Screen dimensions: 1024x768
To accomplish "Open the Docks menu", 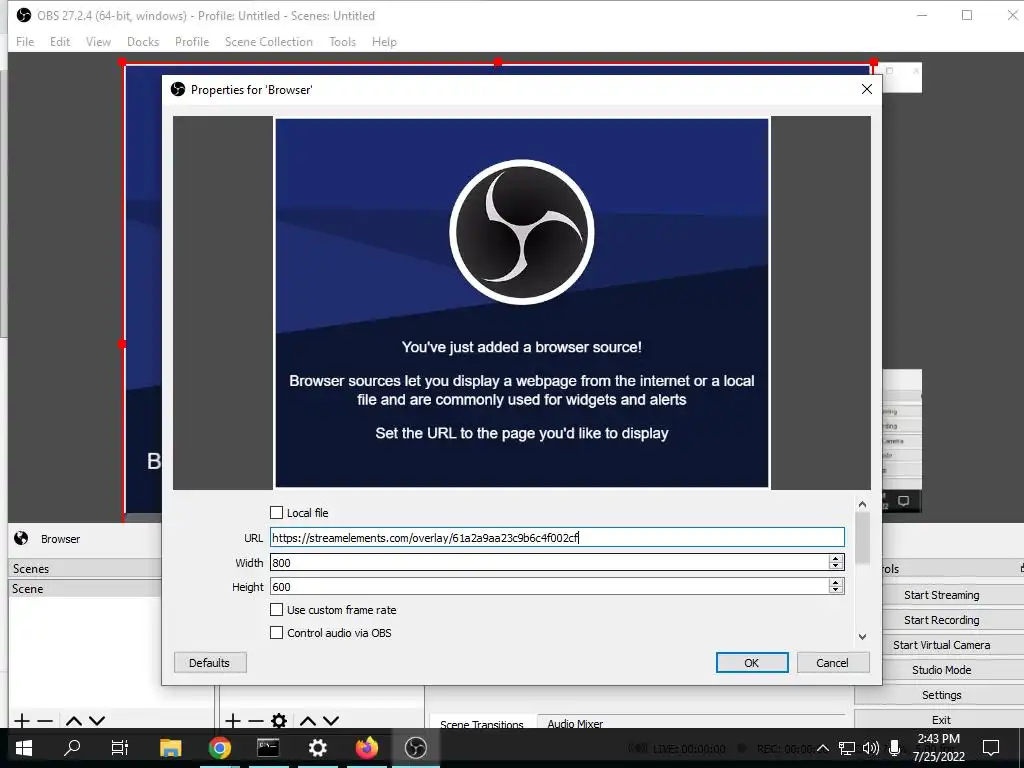I will [143, 42].
